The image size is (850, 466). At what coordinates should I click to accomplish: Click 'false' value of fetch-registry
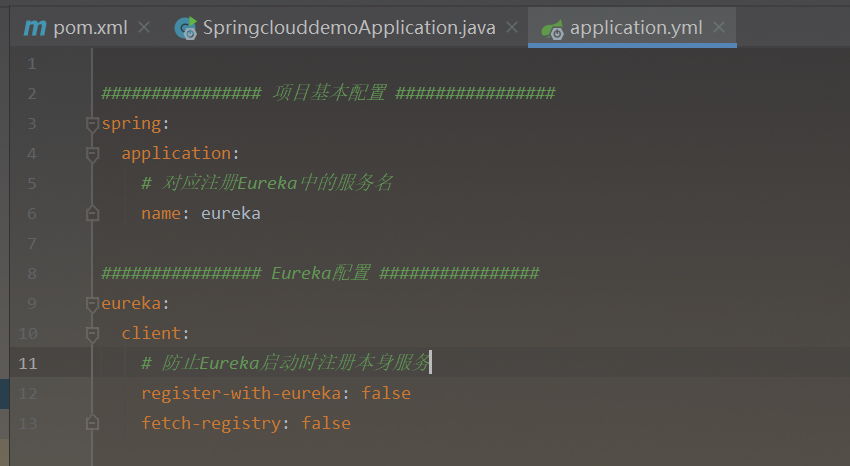(x=326, y=423)
